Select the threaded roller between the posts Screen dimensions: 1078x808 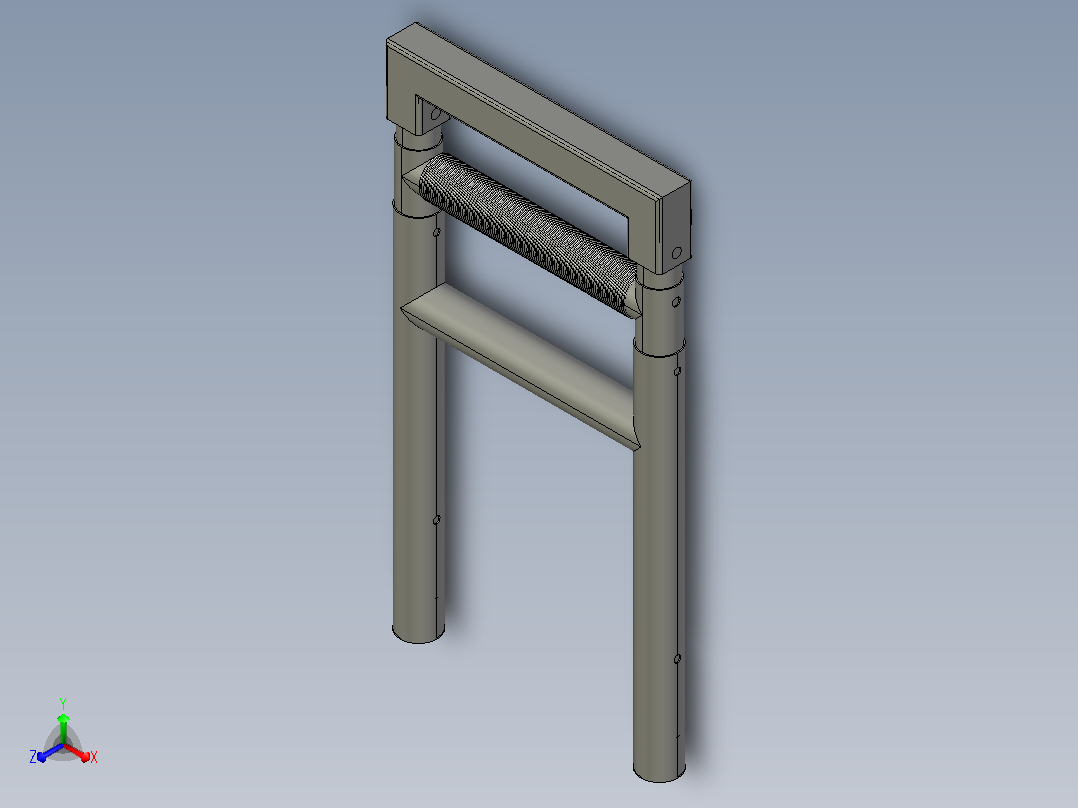point(528,234)
